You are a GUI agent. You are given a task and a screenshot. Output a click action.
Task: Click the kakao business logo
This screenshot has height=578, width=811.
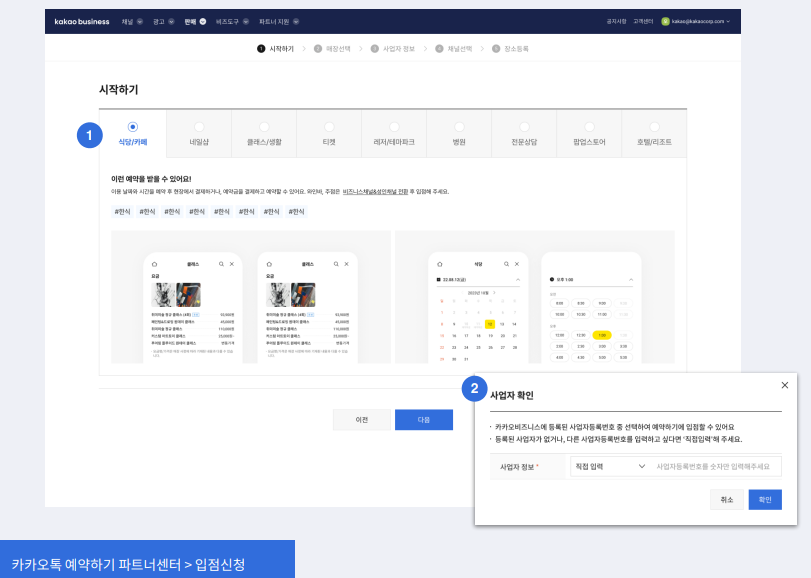[x=82, y=21]
